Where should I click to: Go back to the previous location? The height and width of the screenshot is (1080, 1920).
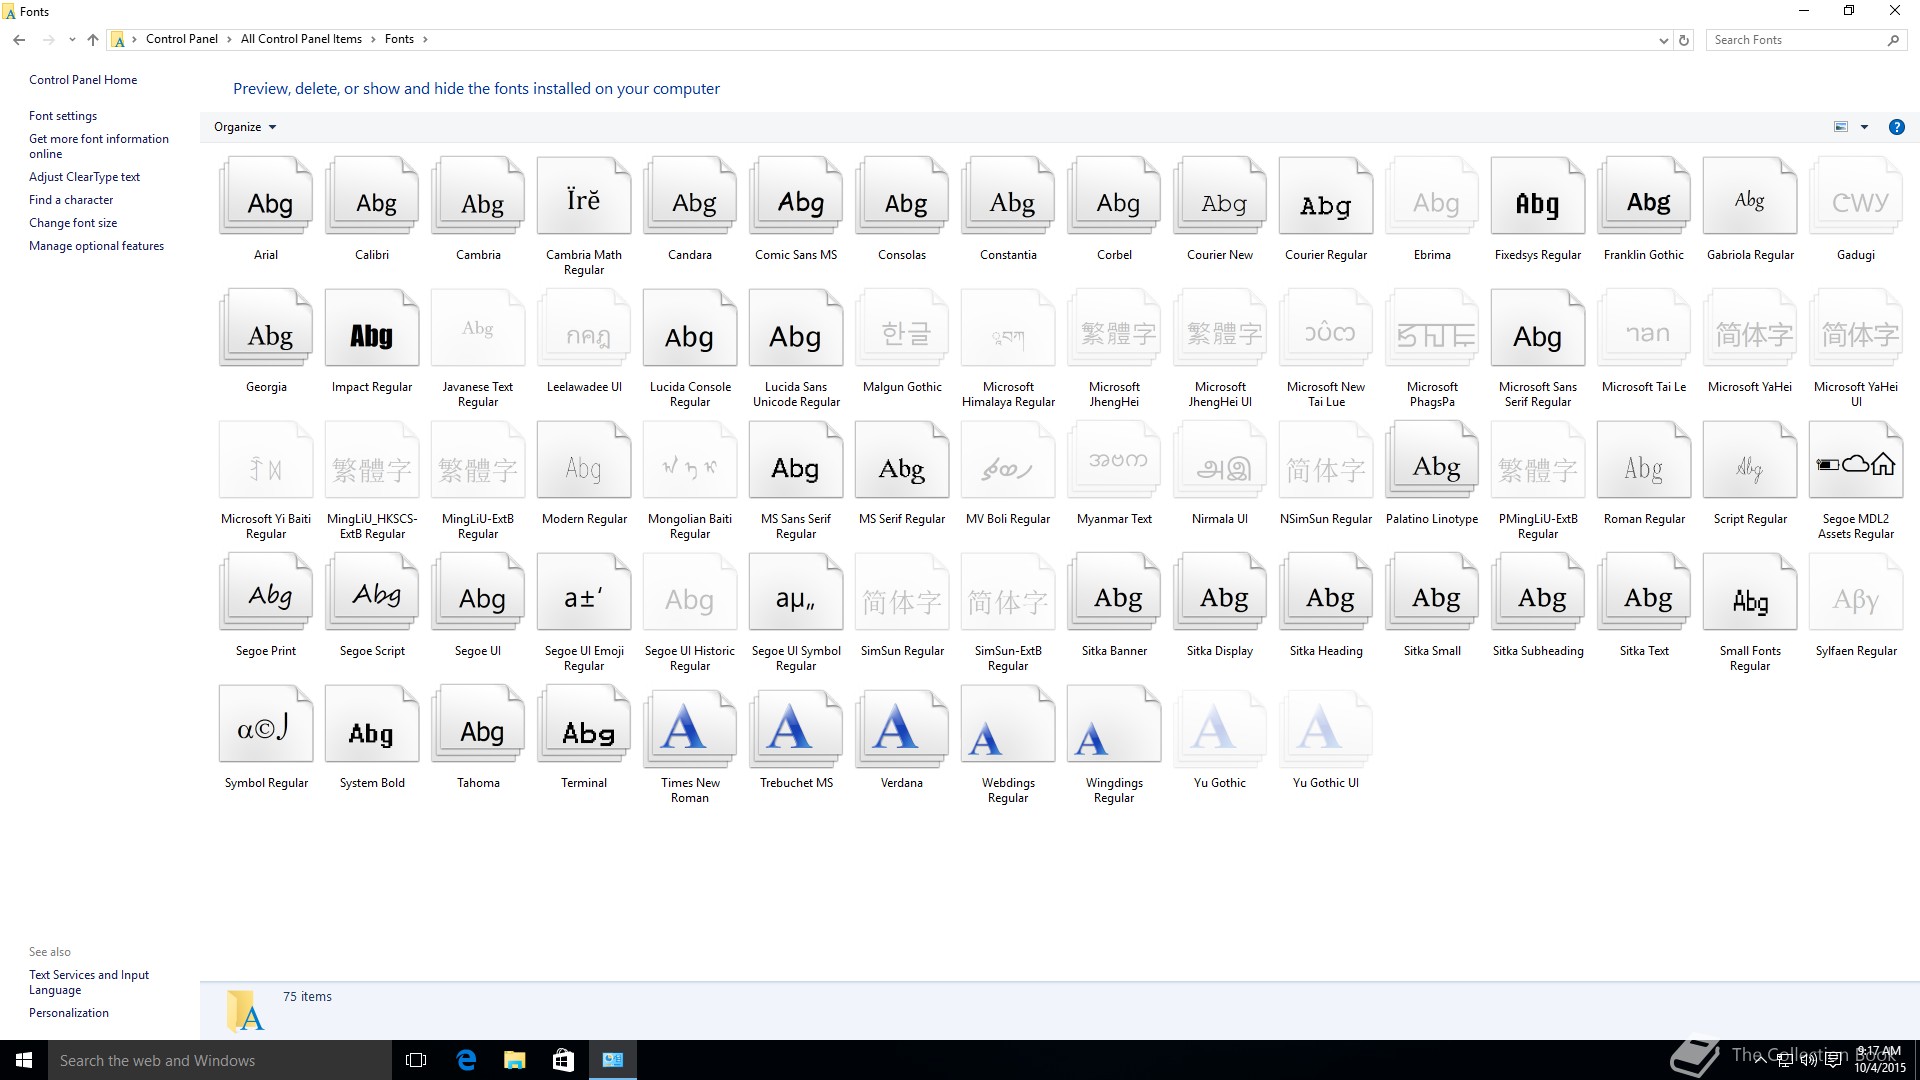[x=19, y=40]
